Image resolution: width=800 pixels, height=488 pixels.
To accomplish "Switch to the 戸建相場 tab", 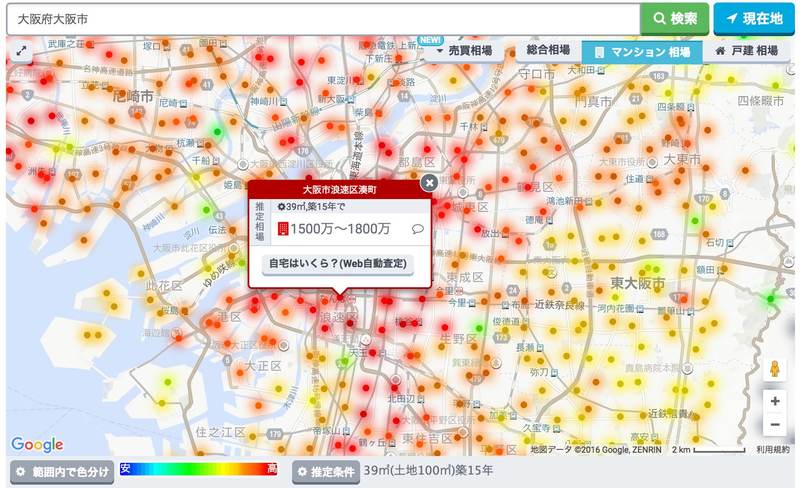I will [746, 51].
